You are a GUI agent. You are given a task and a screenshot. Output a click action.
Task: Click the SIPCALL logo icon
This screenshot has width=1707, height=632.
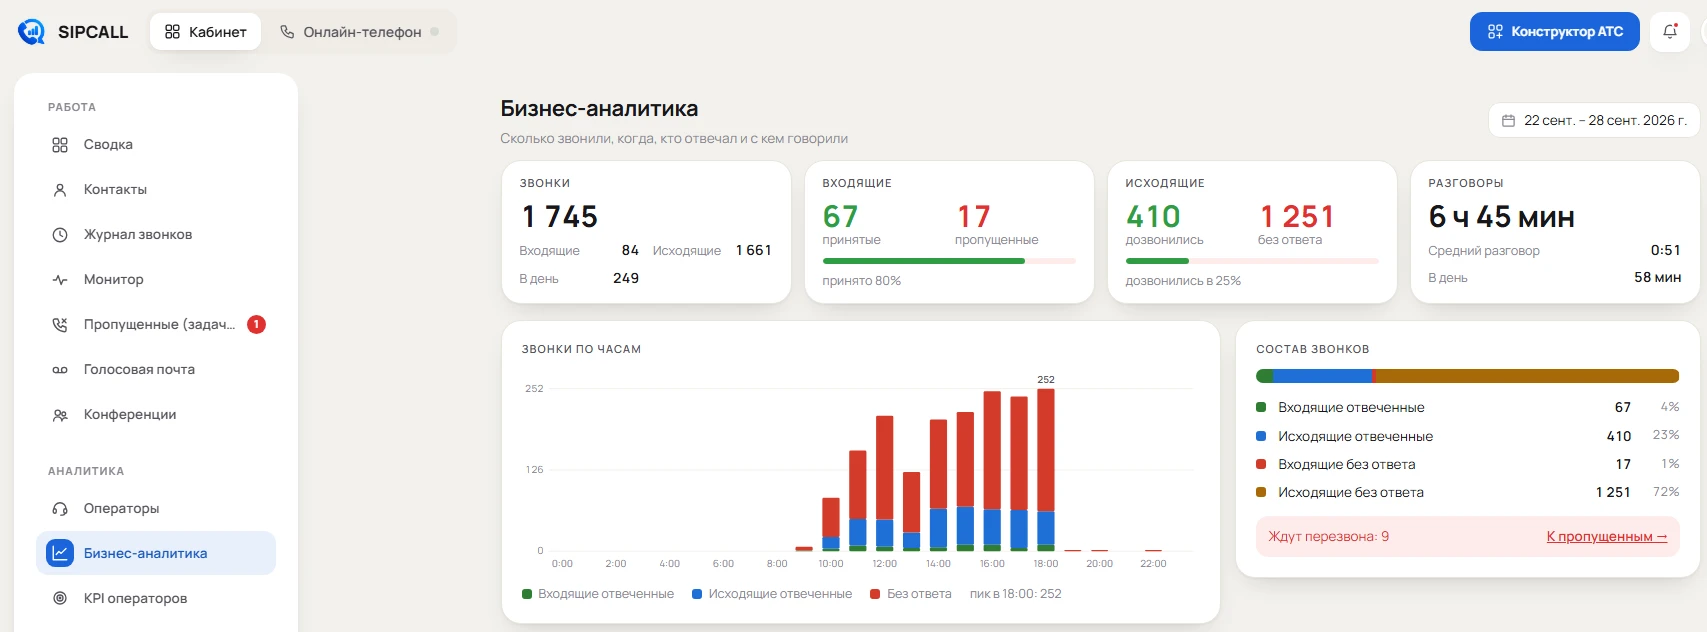(32, 32)
